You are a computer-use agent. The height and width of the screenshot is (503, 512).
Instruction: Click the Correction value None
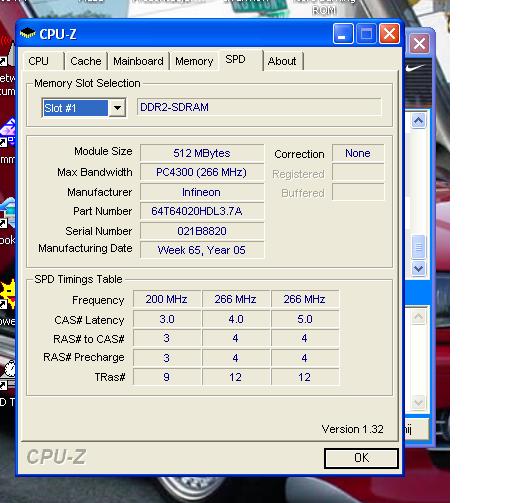pos(358,153)
